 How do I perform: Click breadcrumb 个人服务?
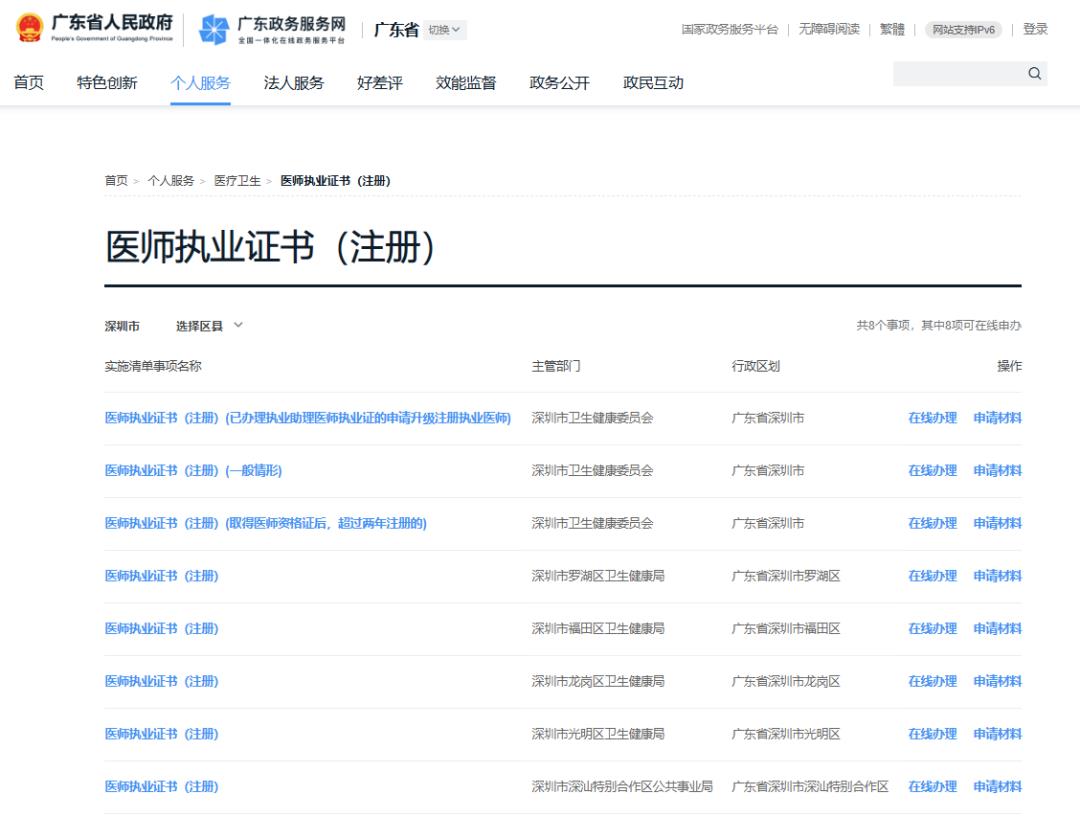(x=171, y=180)
